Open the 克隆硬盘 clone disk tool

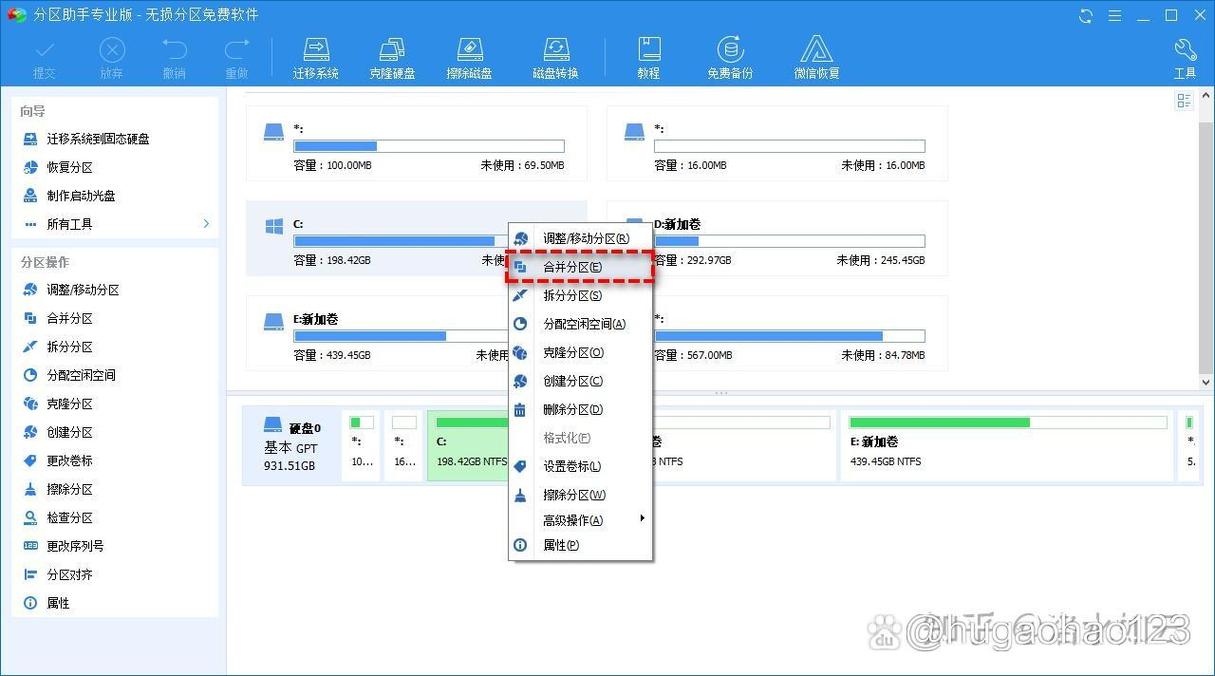pos(391,55)
